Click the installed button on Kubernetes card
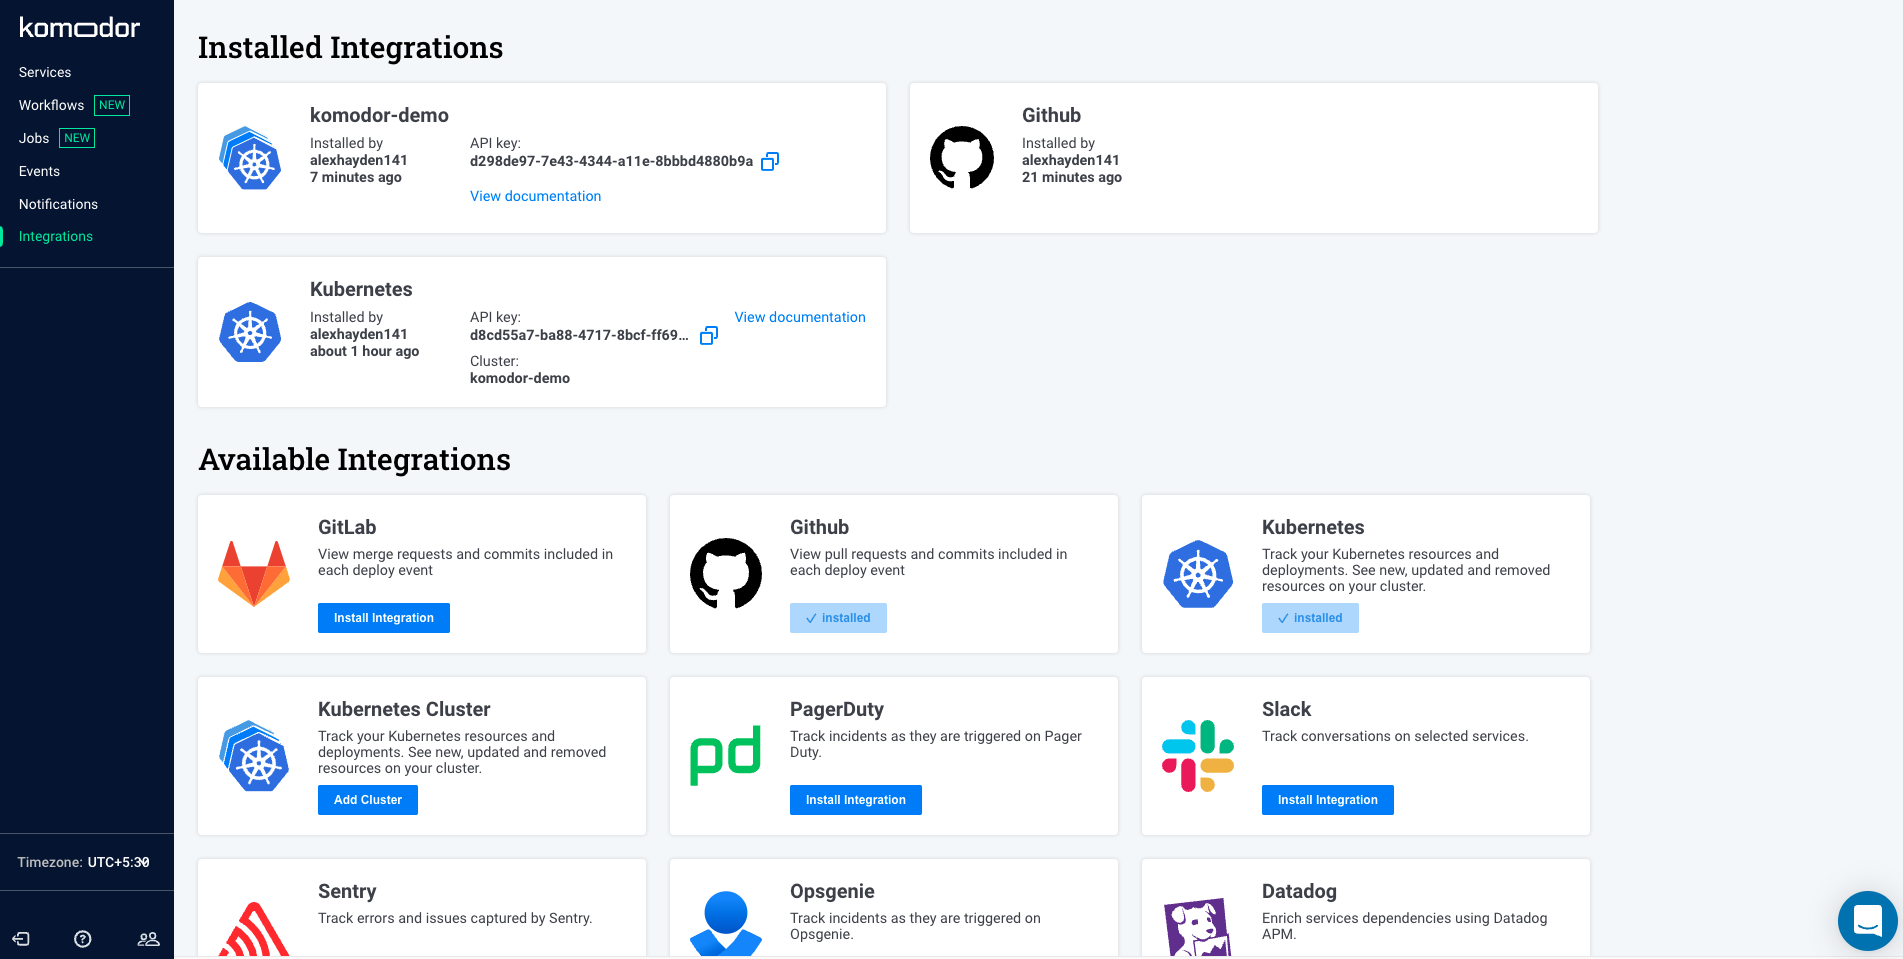This screenshot has width=1903, height=959. pyautogui.click(x=1310, y=618)
